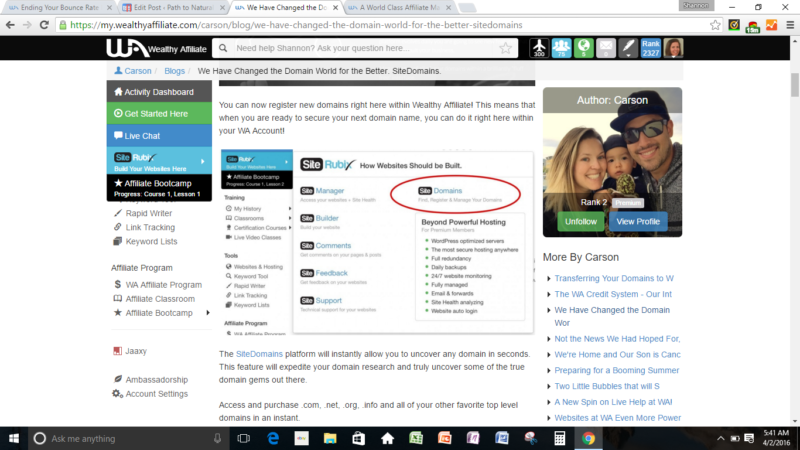Open the envelope messages icon
The width and height of the screenshot is (800, 450).
606,48
